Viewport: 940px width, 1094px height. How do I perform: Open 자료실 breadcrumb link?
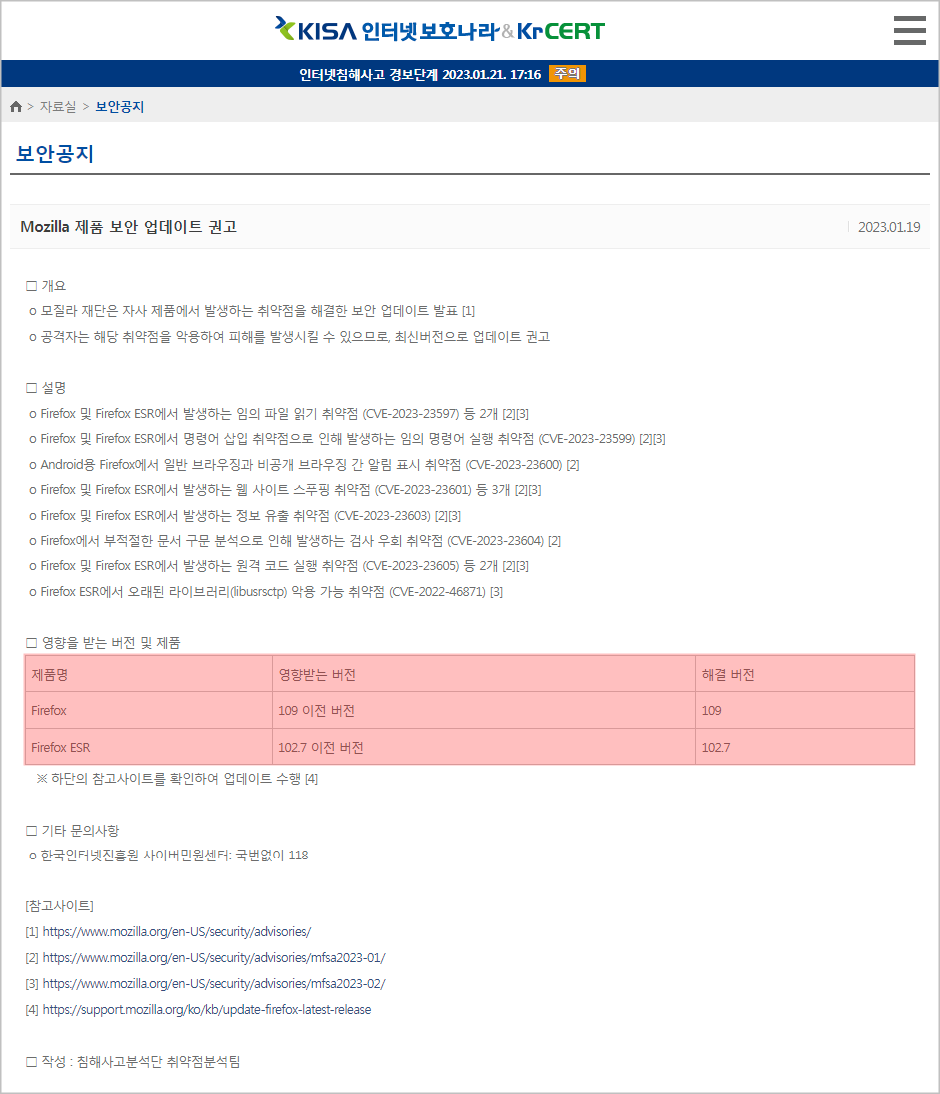[x=58, y=107]
